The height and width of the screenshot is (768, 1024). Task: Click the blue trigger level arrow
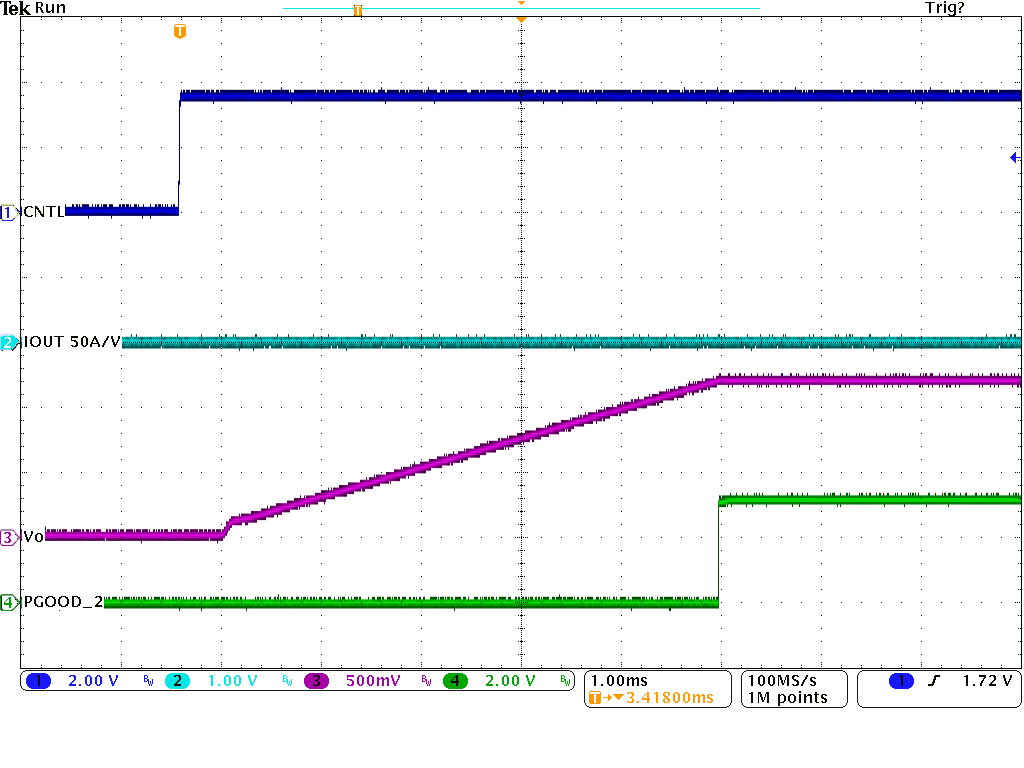click(x=1014, y=158)
